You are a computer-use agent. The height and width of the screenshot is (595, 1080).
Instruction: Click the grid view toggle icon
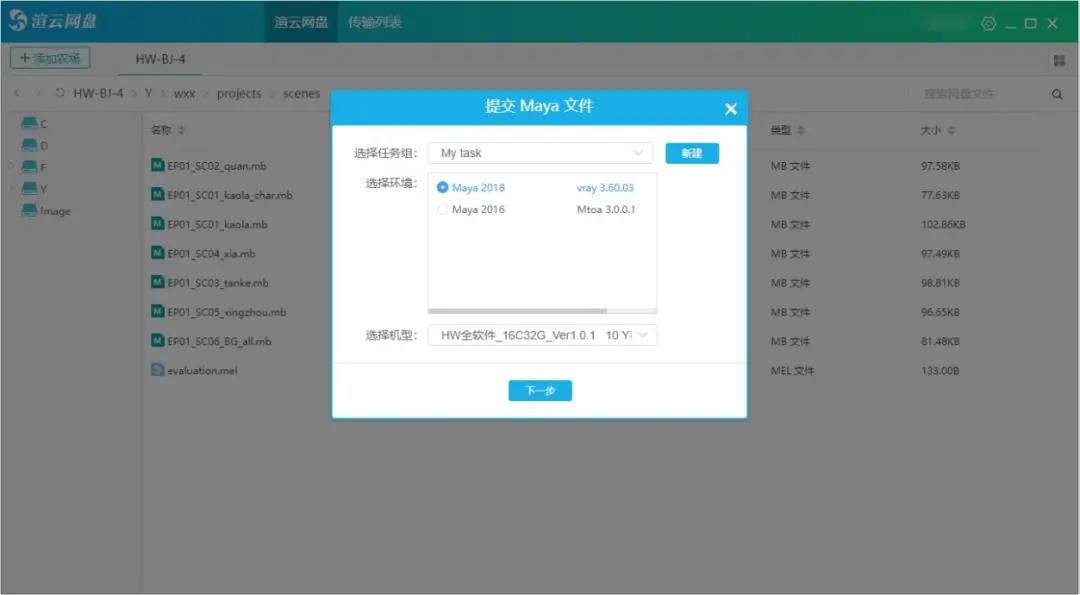point(1058,61)
